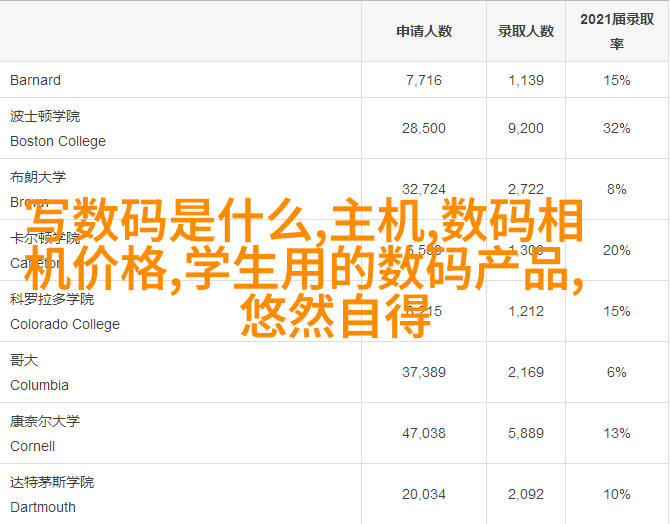Click the 录取人数 column header
Image resolution: width=670 pixels, height=524 pixels.
526,31
